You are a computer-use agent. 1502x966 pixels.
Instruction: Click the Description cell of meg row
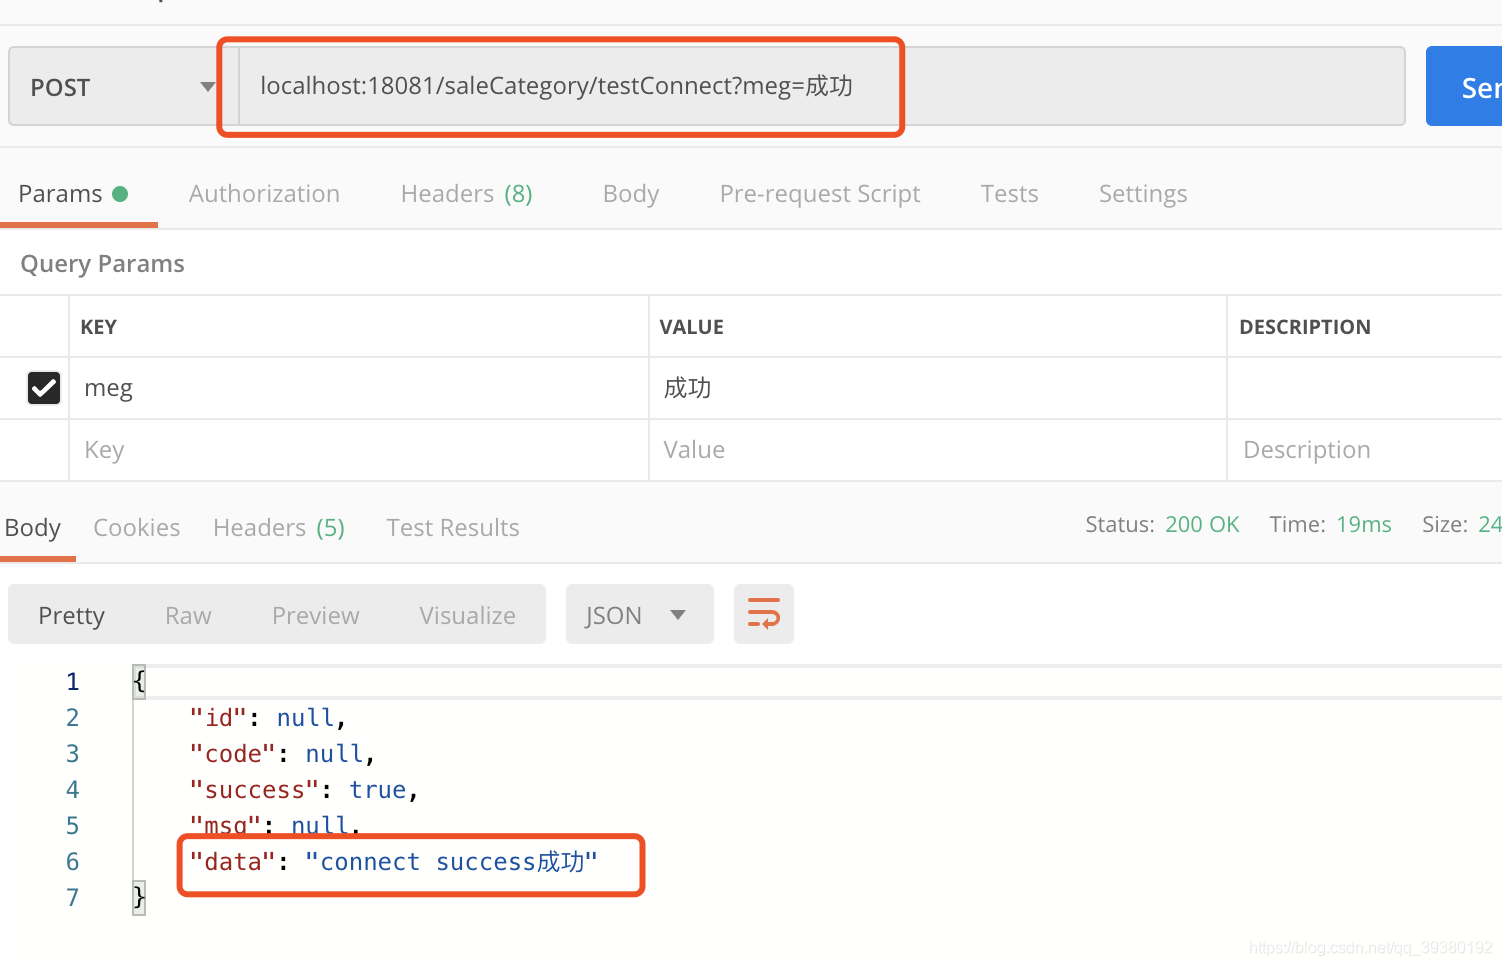pos(1365,388)
